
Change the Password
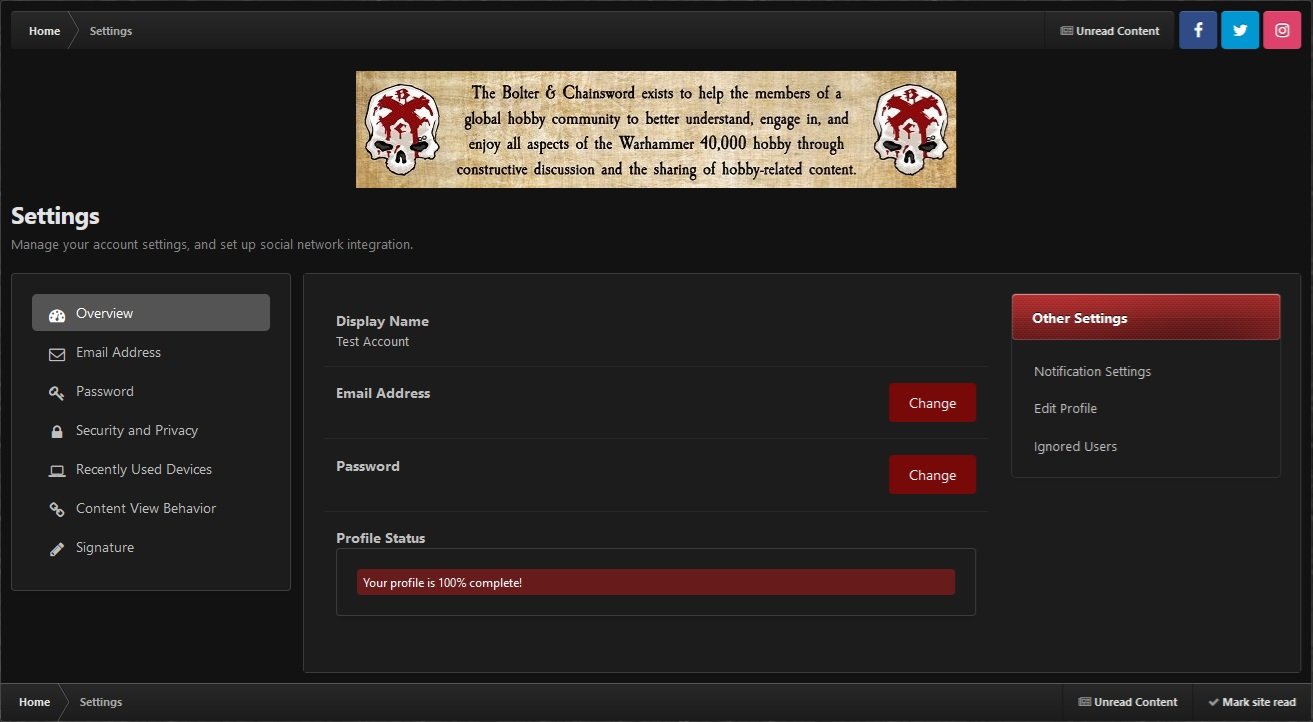(x=932, y=475)
